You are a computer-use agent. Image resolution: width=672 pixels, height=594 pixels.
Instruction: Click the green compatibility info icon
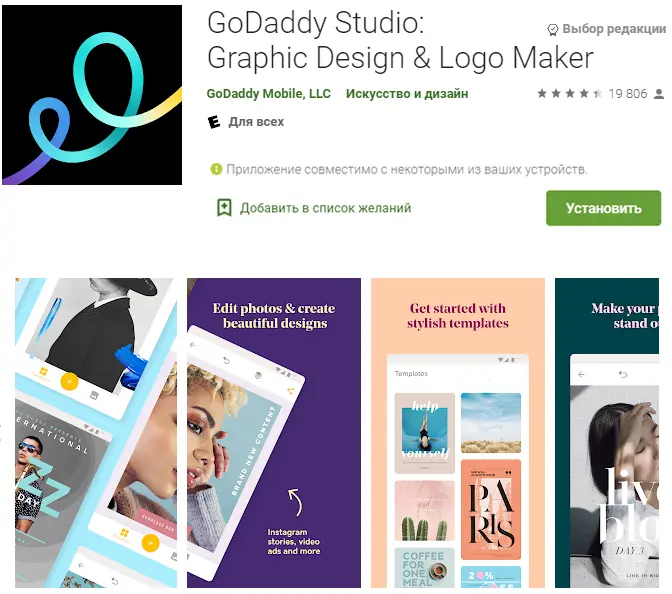click(216, 169)
